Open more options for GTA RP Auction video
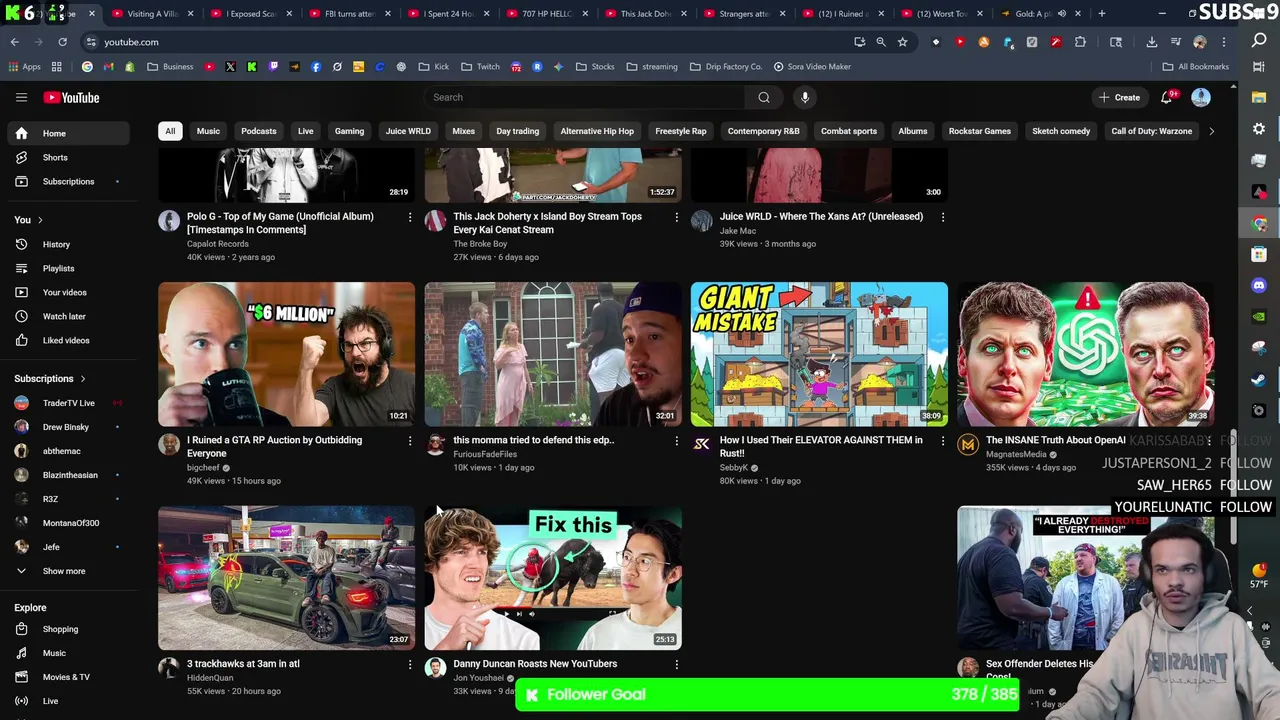 coord(409,441)
